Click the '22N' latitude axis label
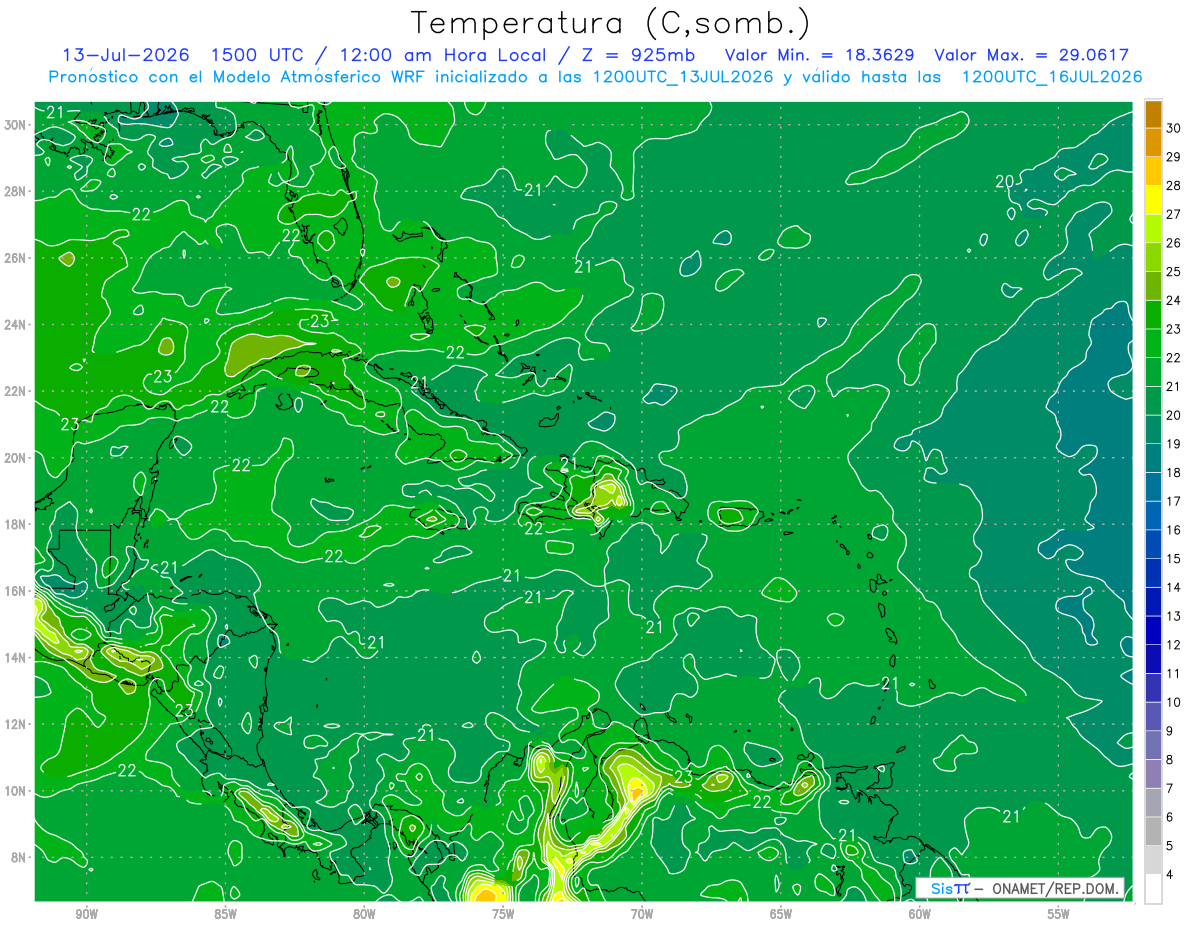Image resolution: width=1200 pixels, height=927 pixels. tap(16, 391)
